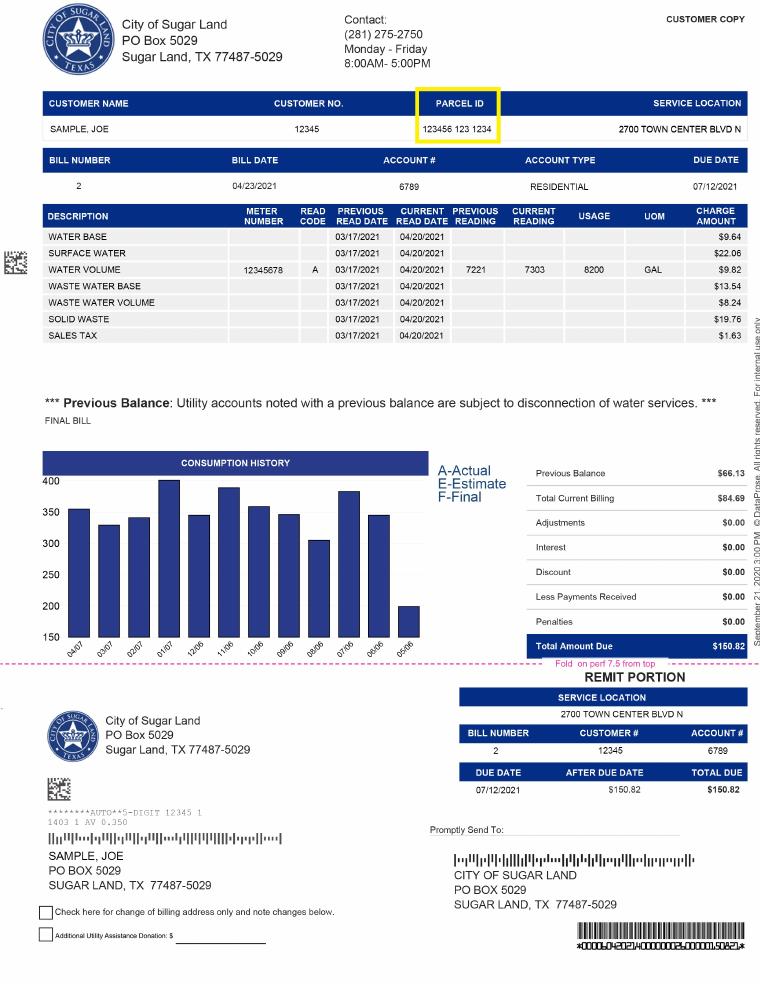Click the Promptly Send To label
The image size is (760, 984).
[466, 830]
